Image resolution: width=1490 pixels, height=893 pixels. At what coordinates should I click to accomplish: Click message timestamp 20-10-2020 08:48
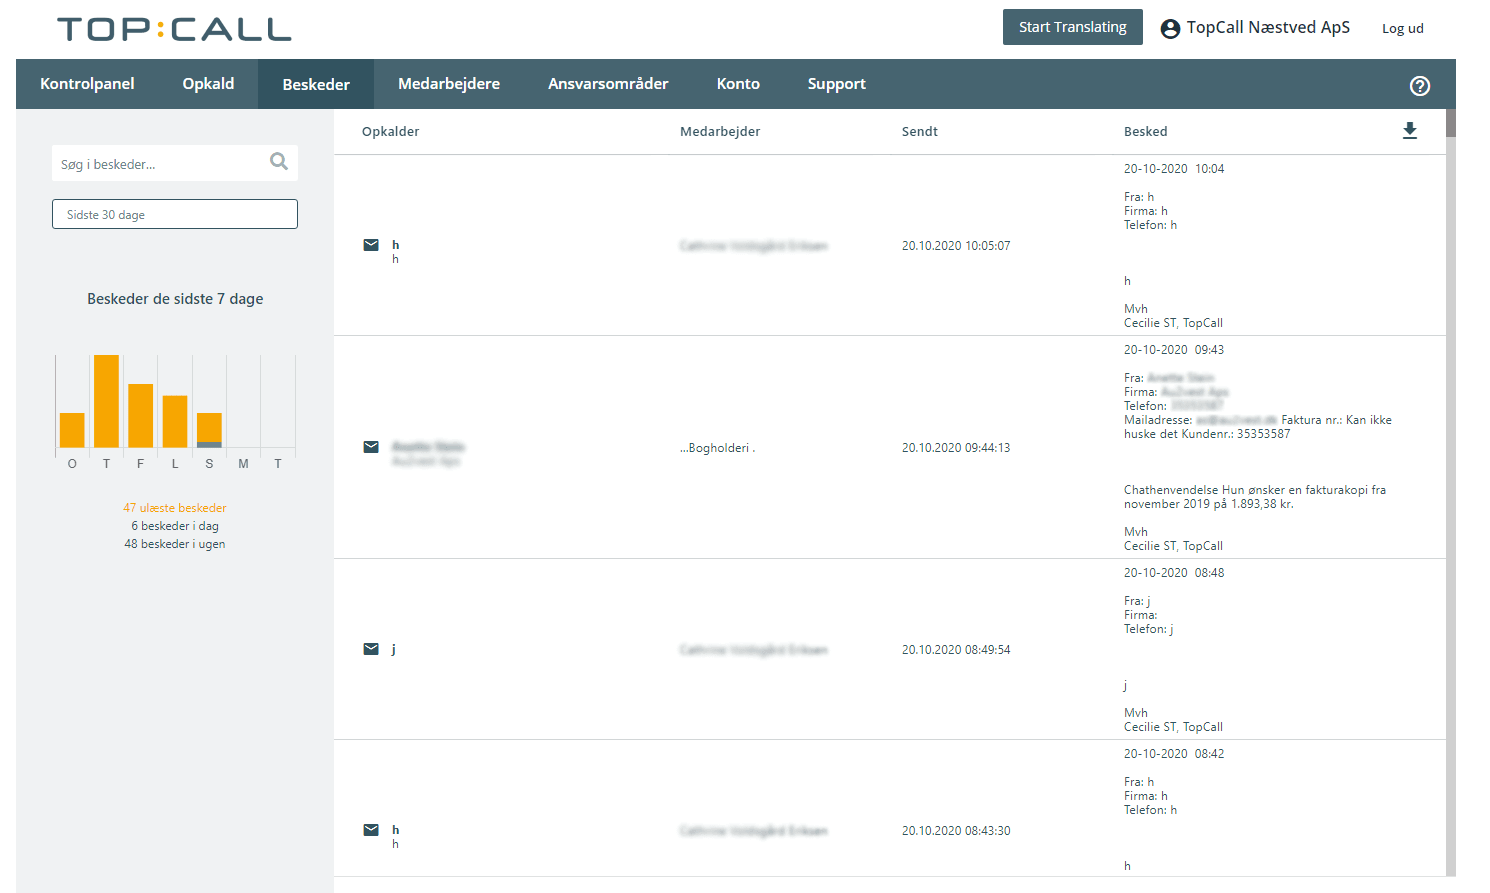[1174, 573]
